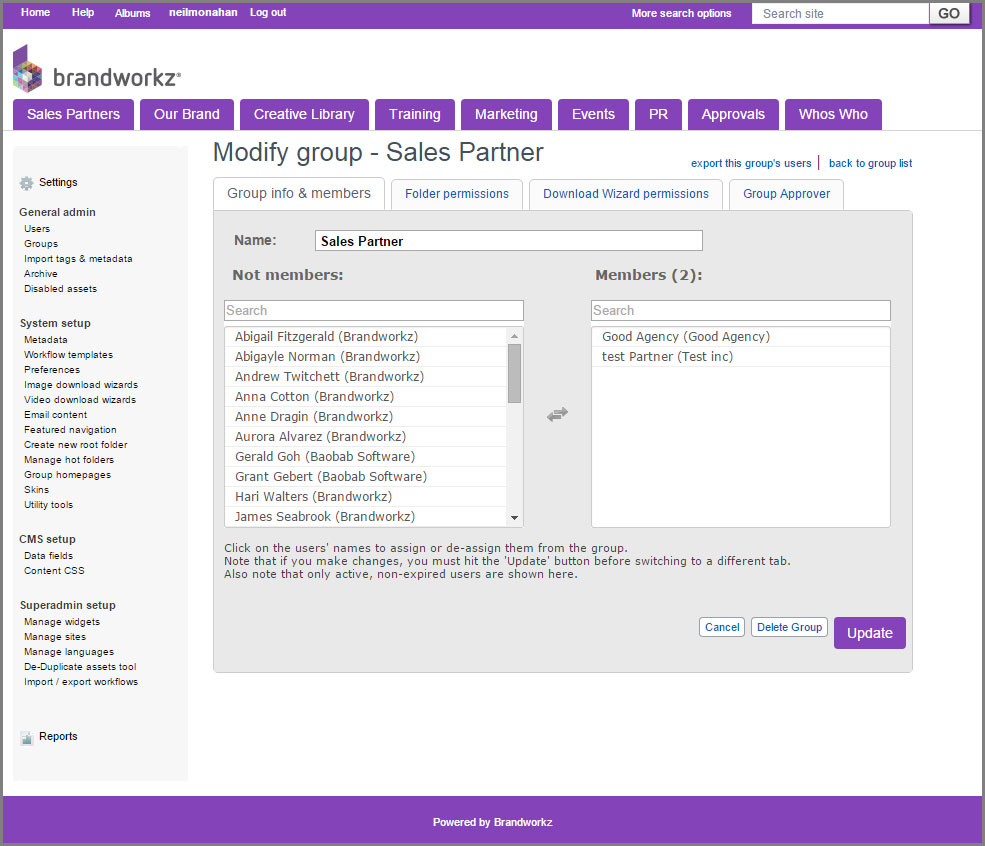Select Andrew Twitchett (Brandworkz) in list
The width and height of the screenshot is (985, 846).
click(x=366, y=377)
